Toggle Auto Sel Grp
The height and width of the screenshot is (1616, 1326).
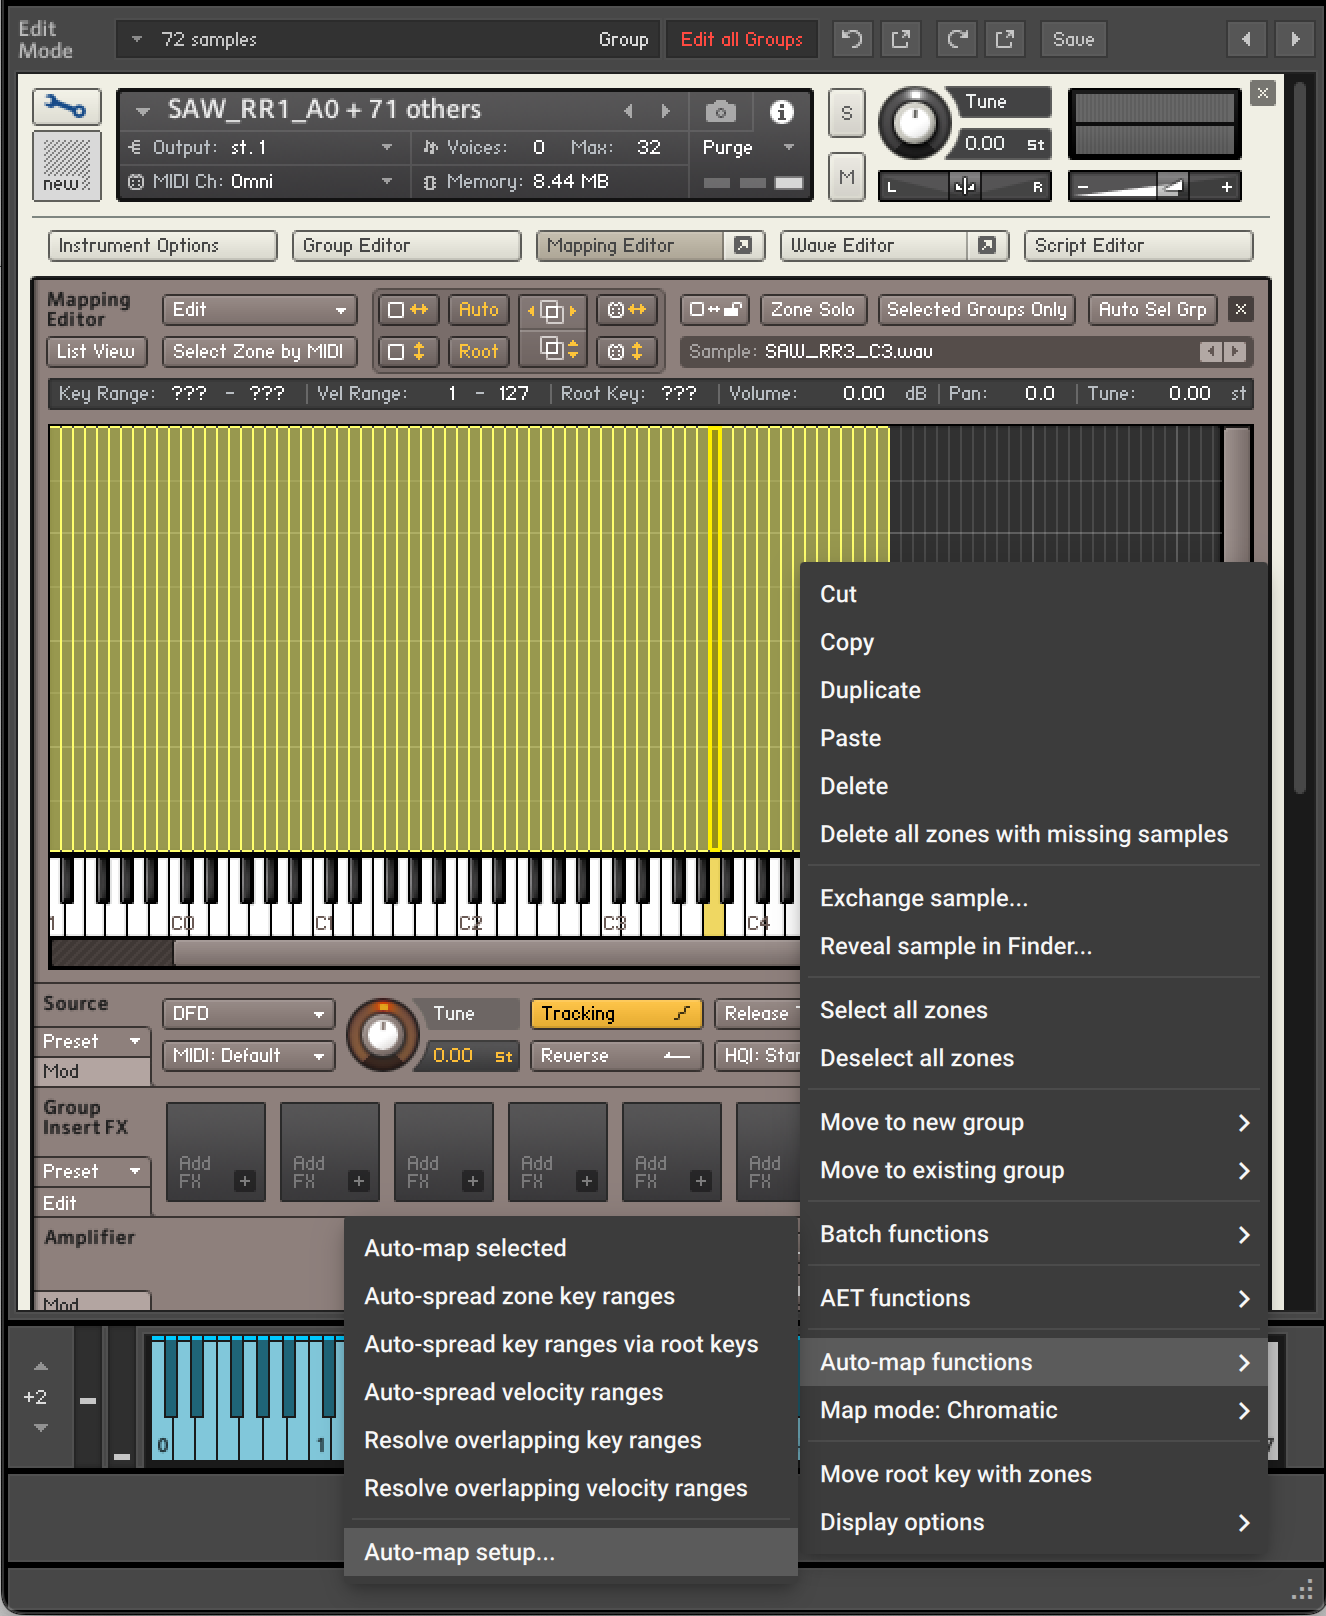[1152, 310]
